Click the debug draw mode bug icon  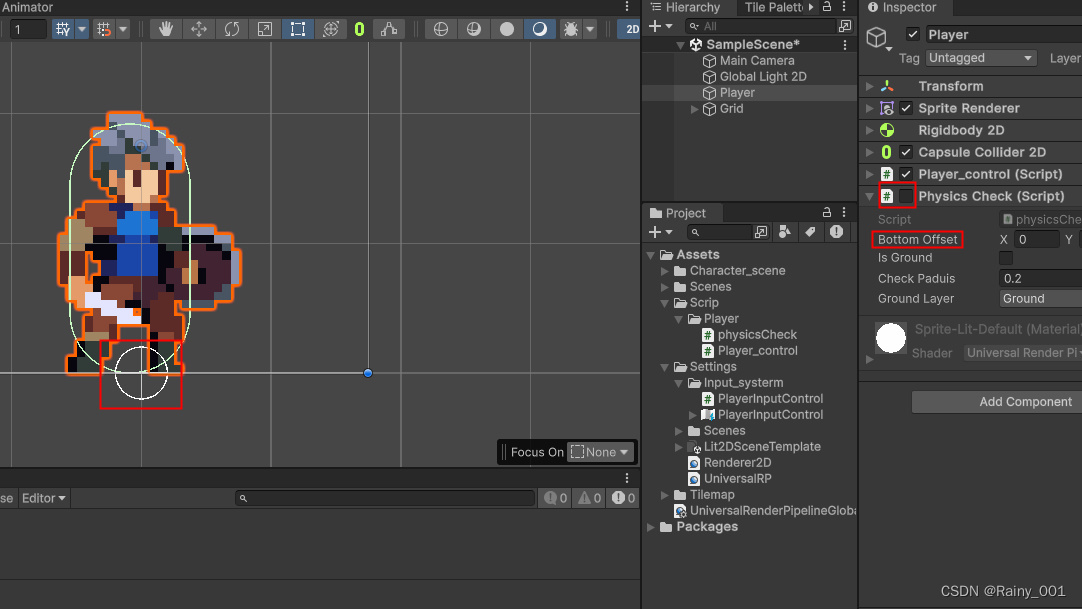tap(571, 29)
